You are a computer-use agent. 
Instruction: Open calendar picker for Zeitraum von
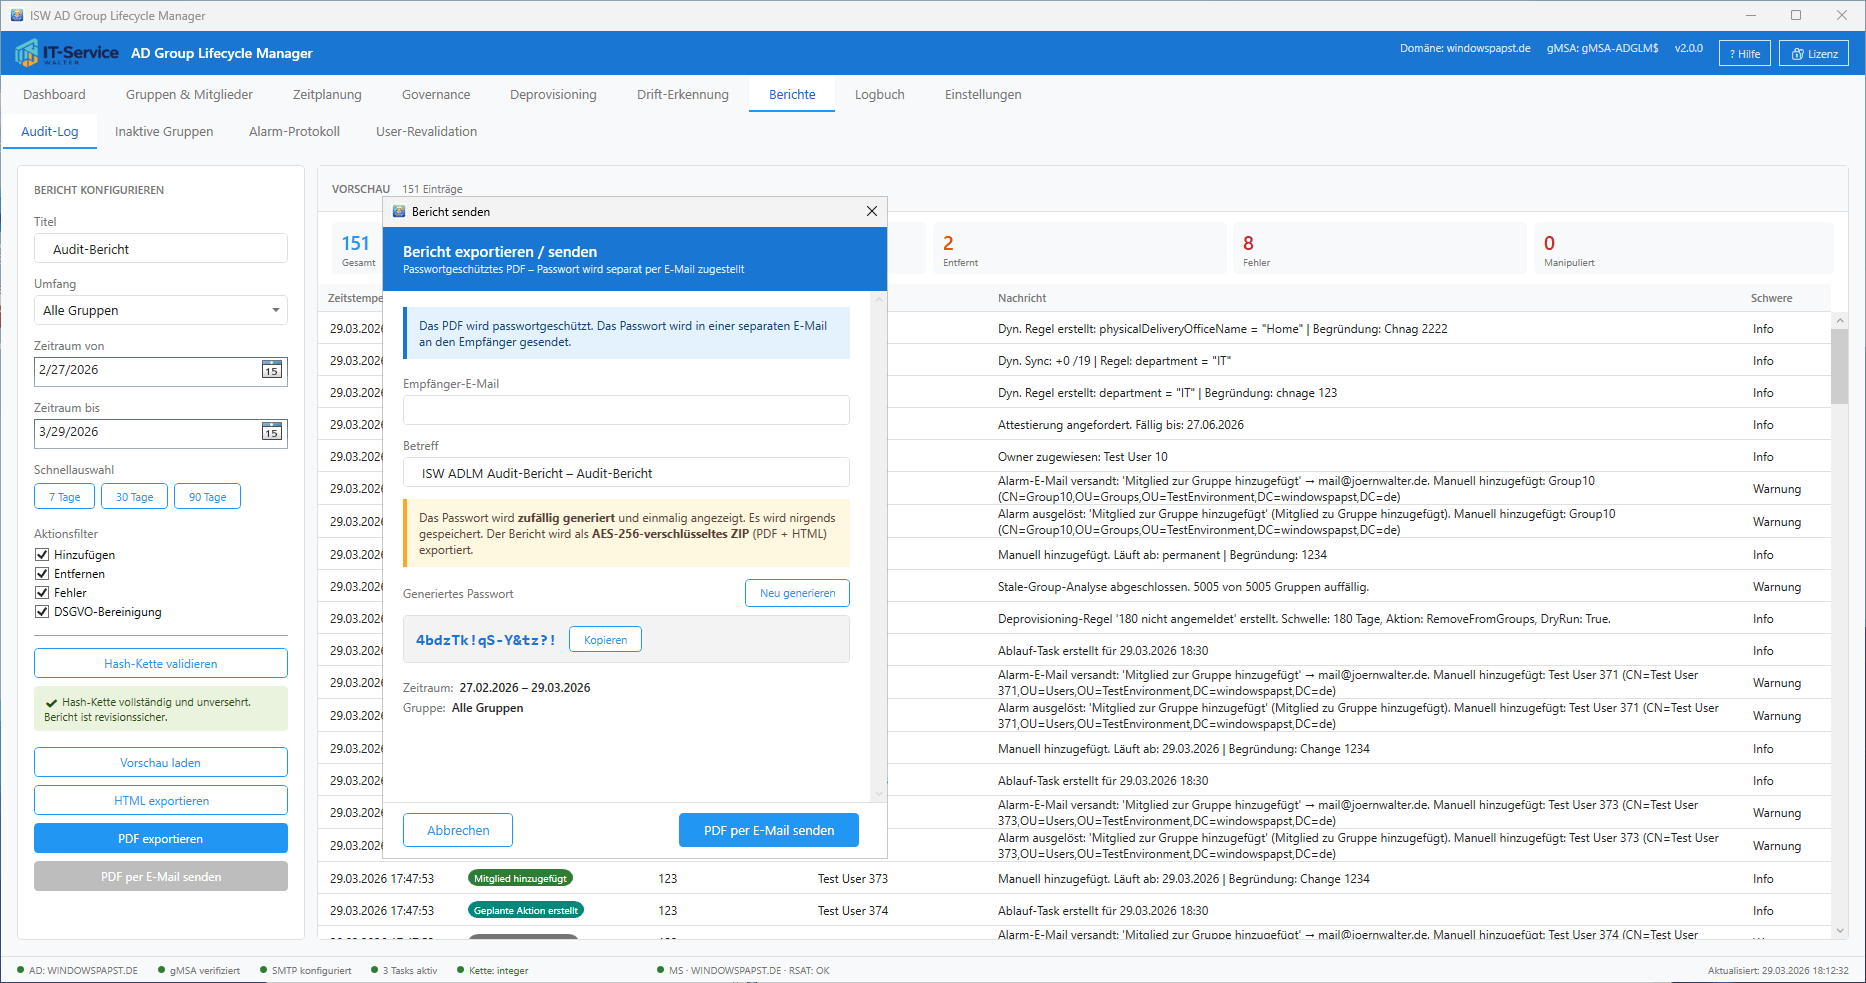pos(271,370)
